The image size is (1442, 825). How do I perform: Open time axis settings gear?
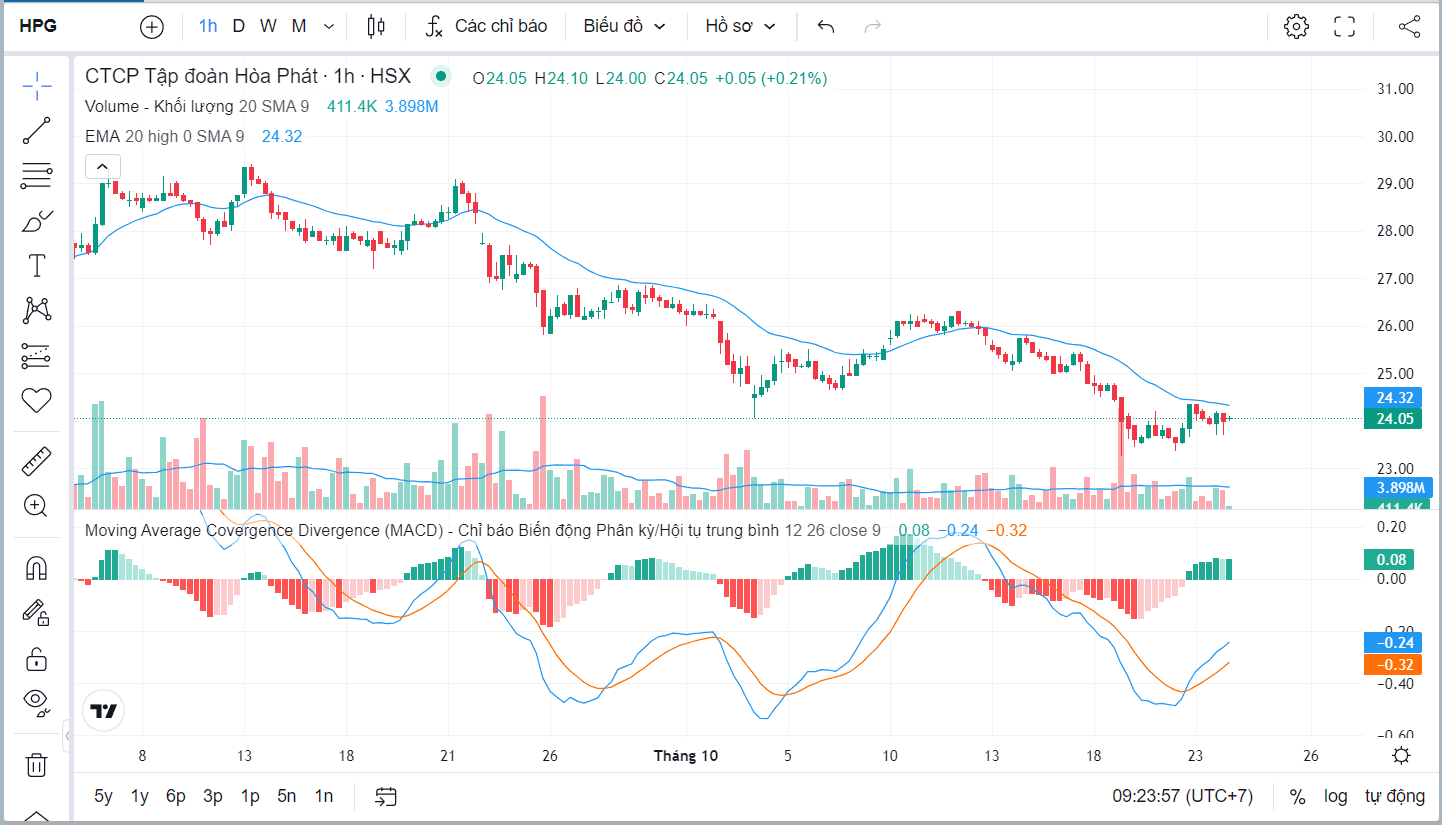pyautogui.click(x=1402, y=756)
